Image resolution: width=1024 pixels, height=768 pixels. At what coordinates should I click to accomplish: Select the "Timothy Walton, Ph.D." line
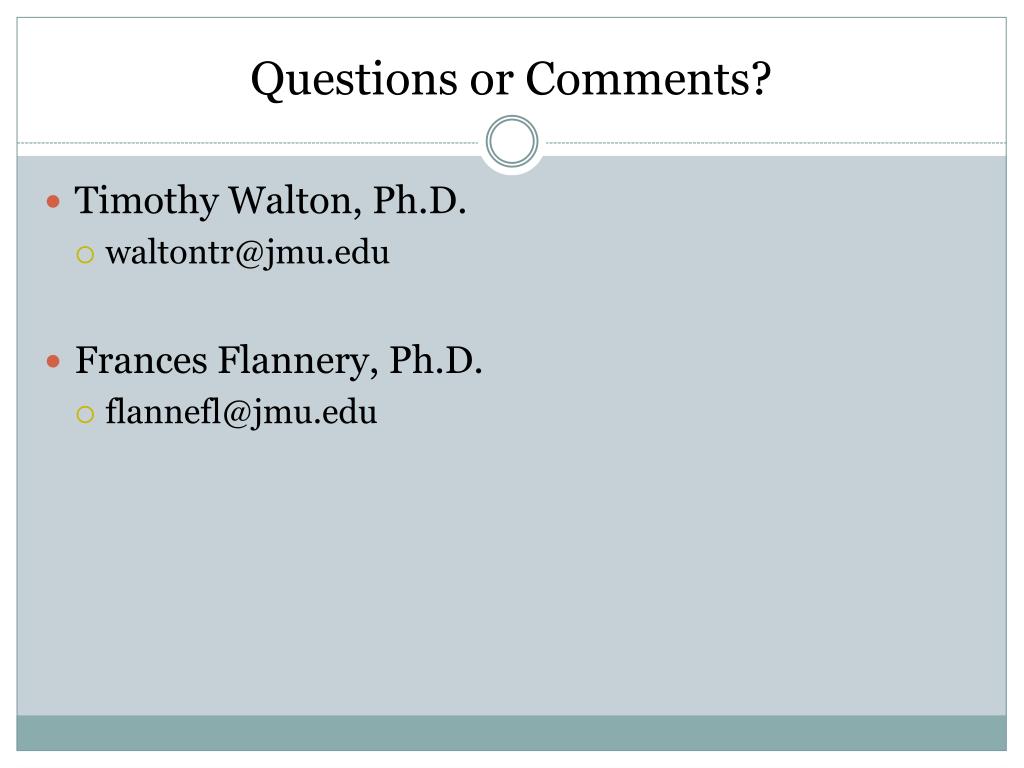pyautogui.click(x=270, y=200)
